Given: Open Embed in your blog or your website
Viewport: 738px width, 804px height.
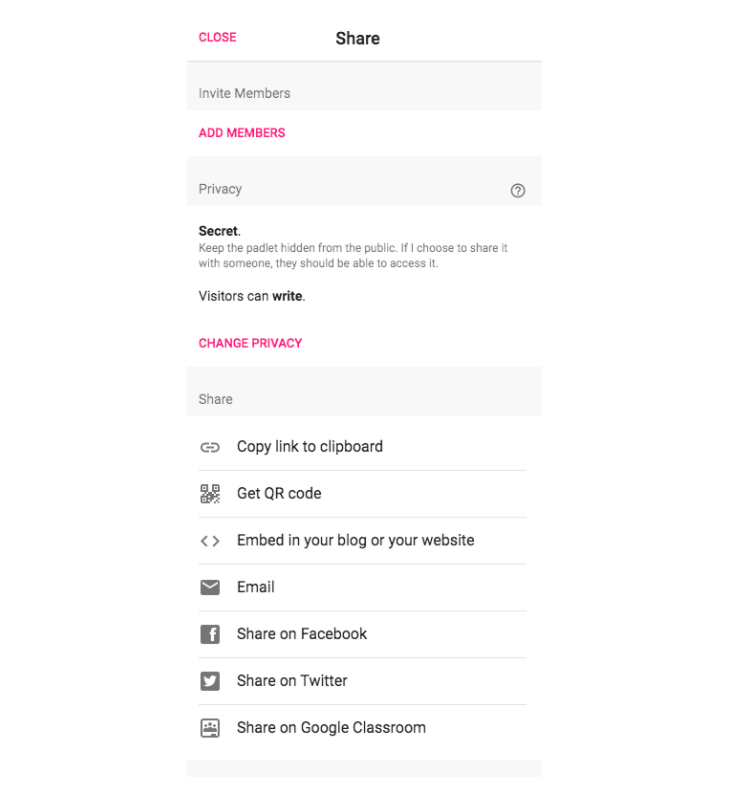Looking at the screenshot, I should click(x=355, y=540).
